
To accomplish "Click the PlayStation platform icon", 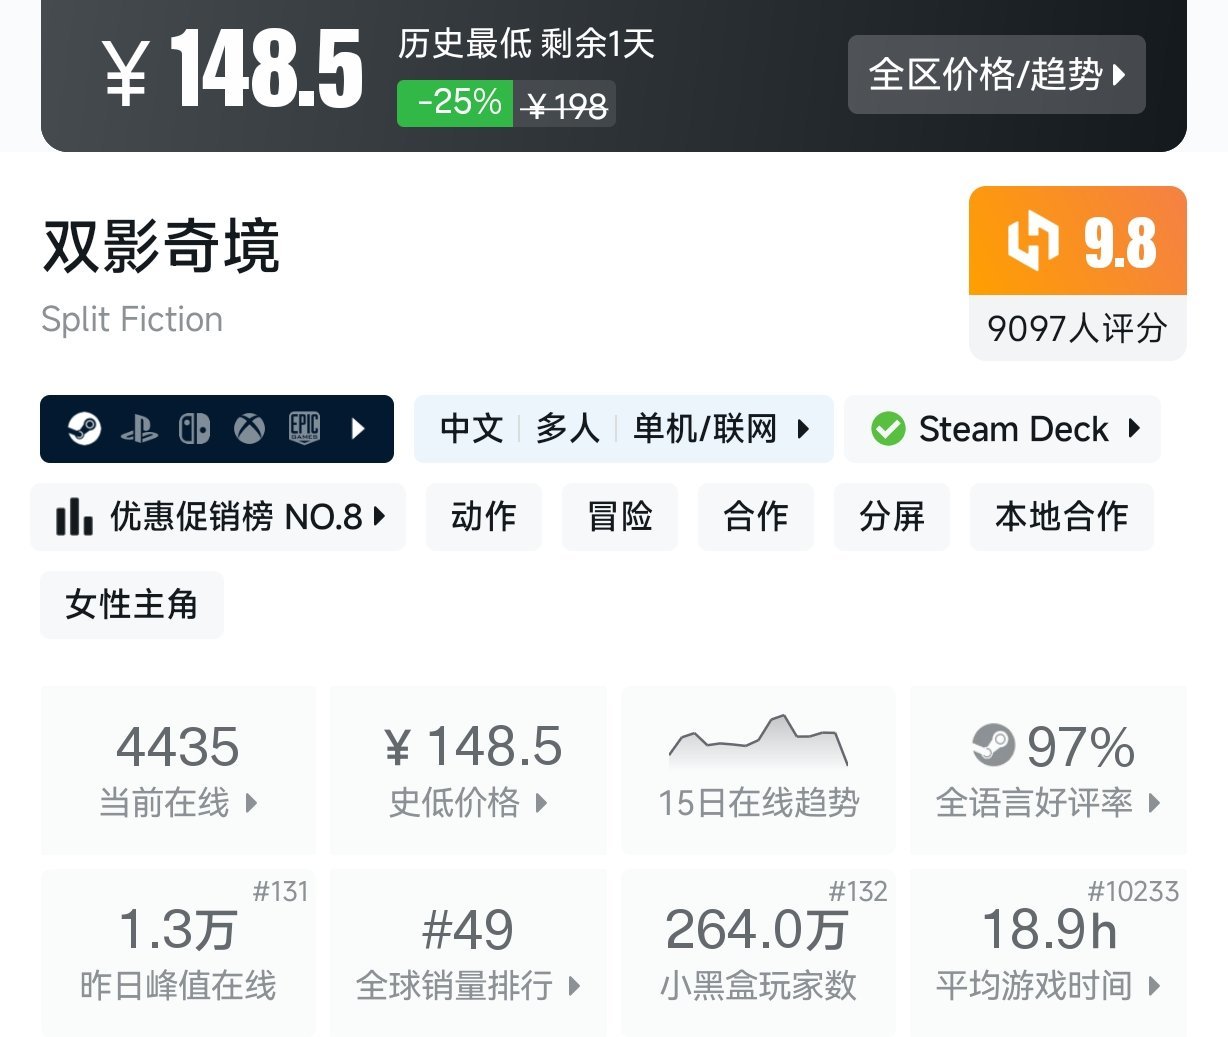I will point(139,429).
